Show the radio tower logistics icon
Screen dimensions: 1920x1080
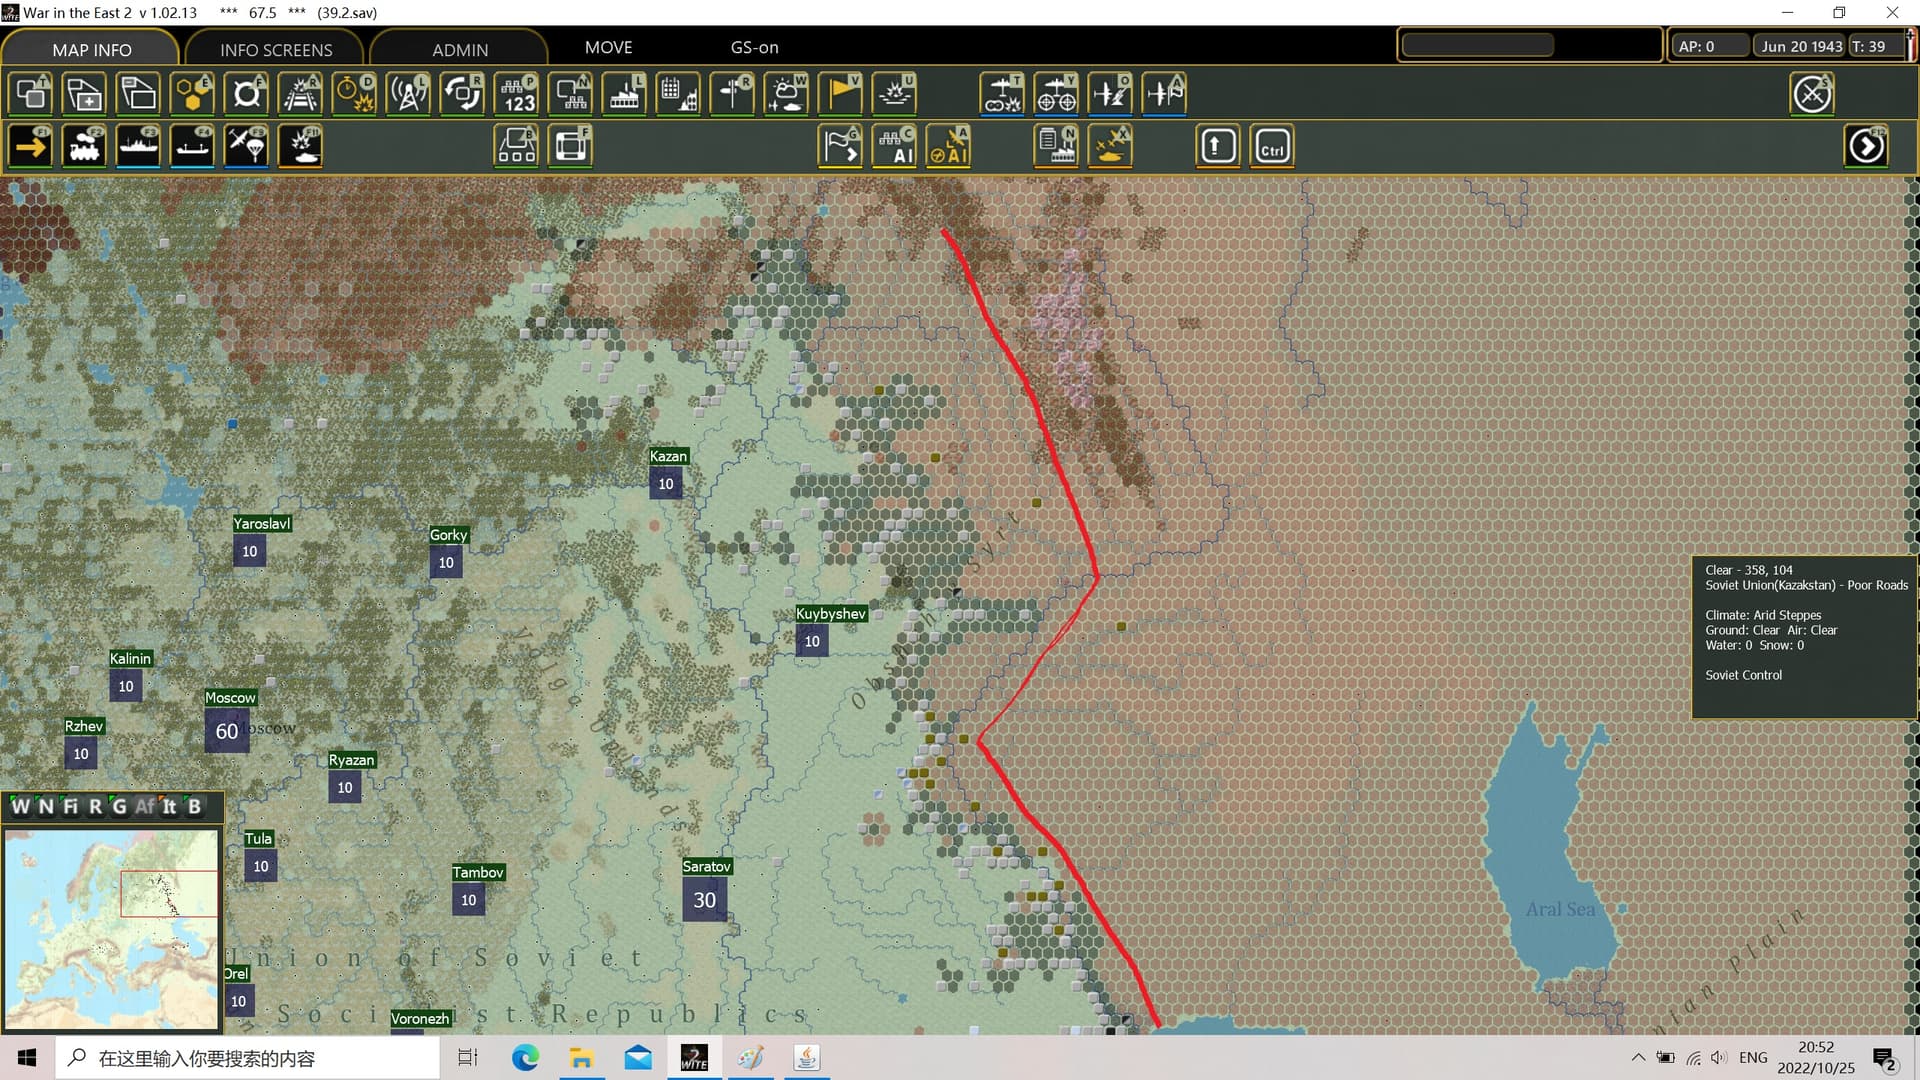(x=409, y=94)
